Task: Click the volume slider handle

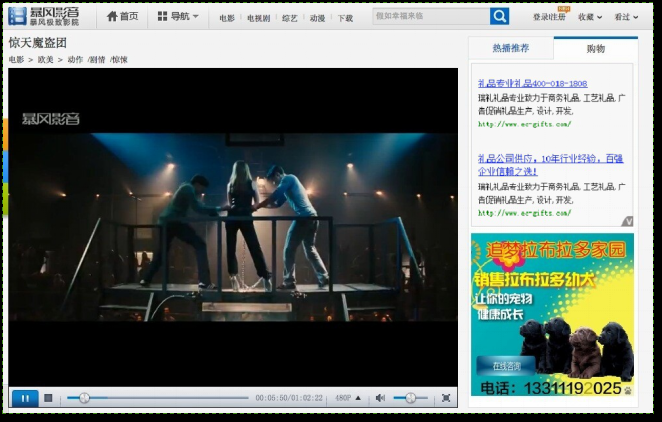Action: tap(410, 398)
